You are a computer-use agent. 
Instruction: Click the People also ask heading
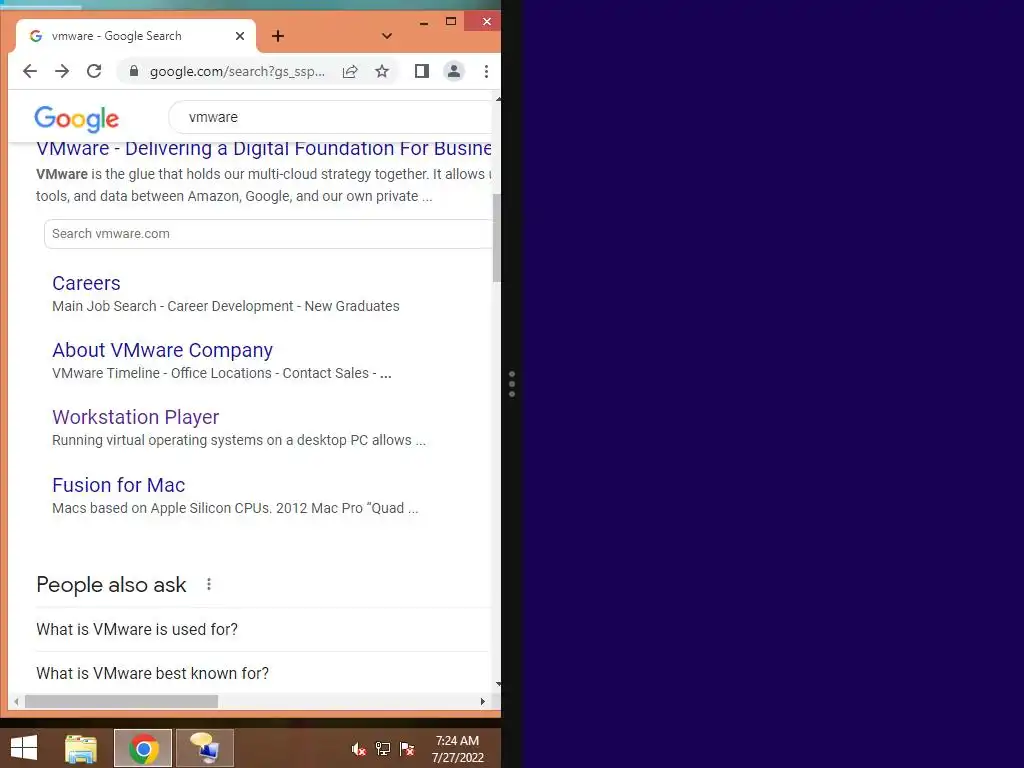111,584
